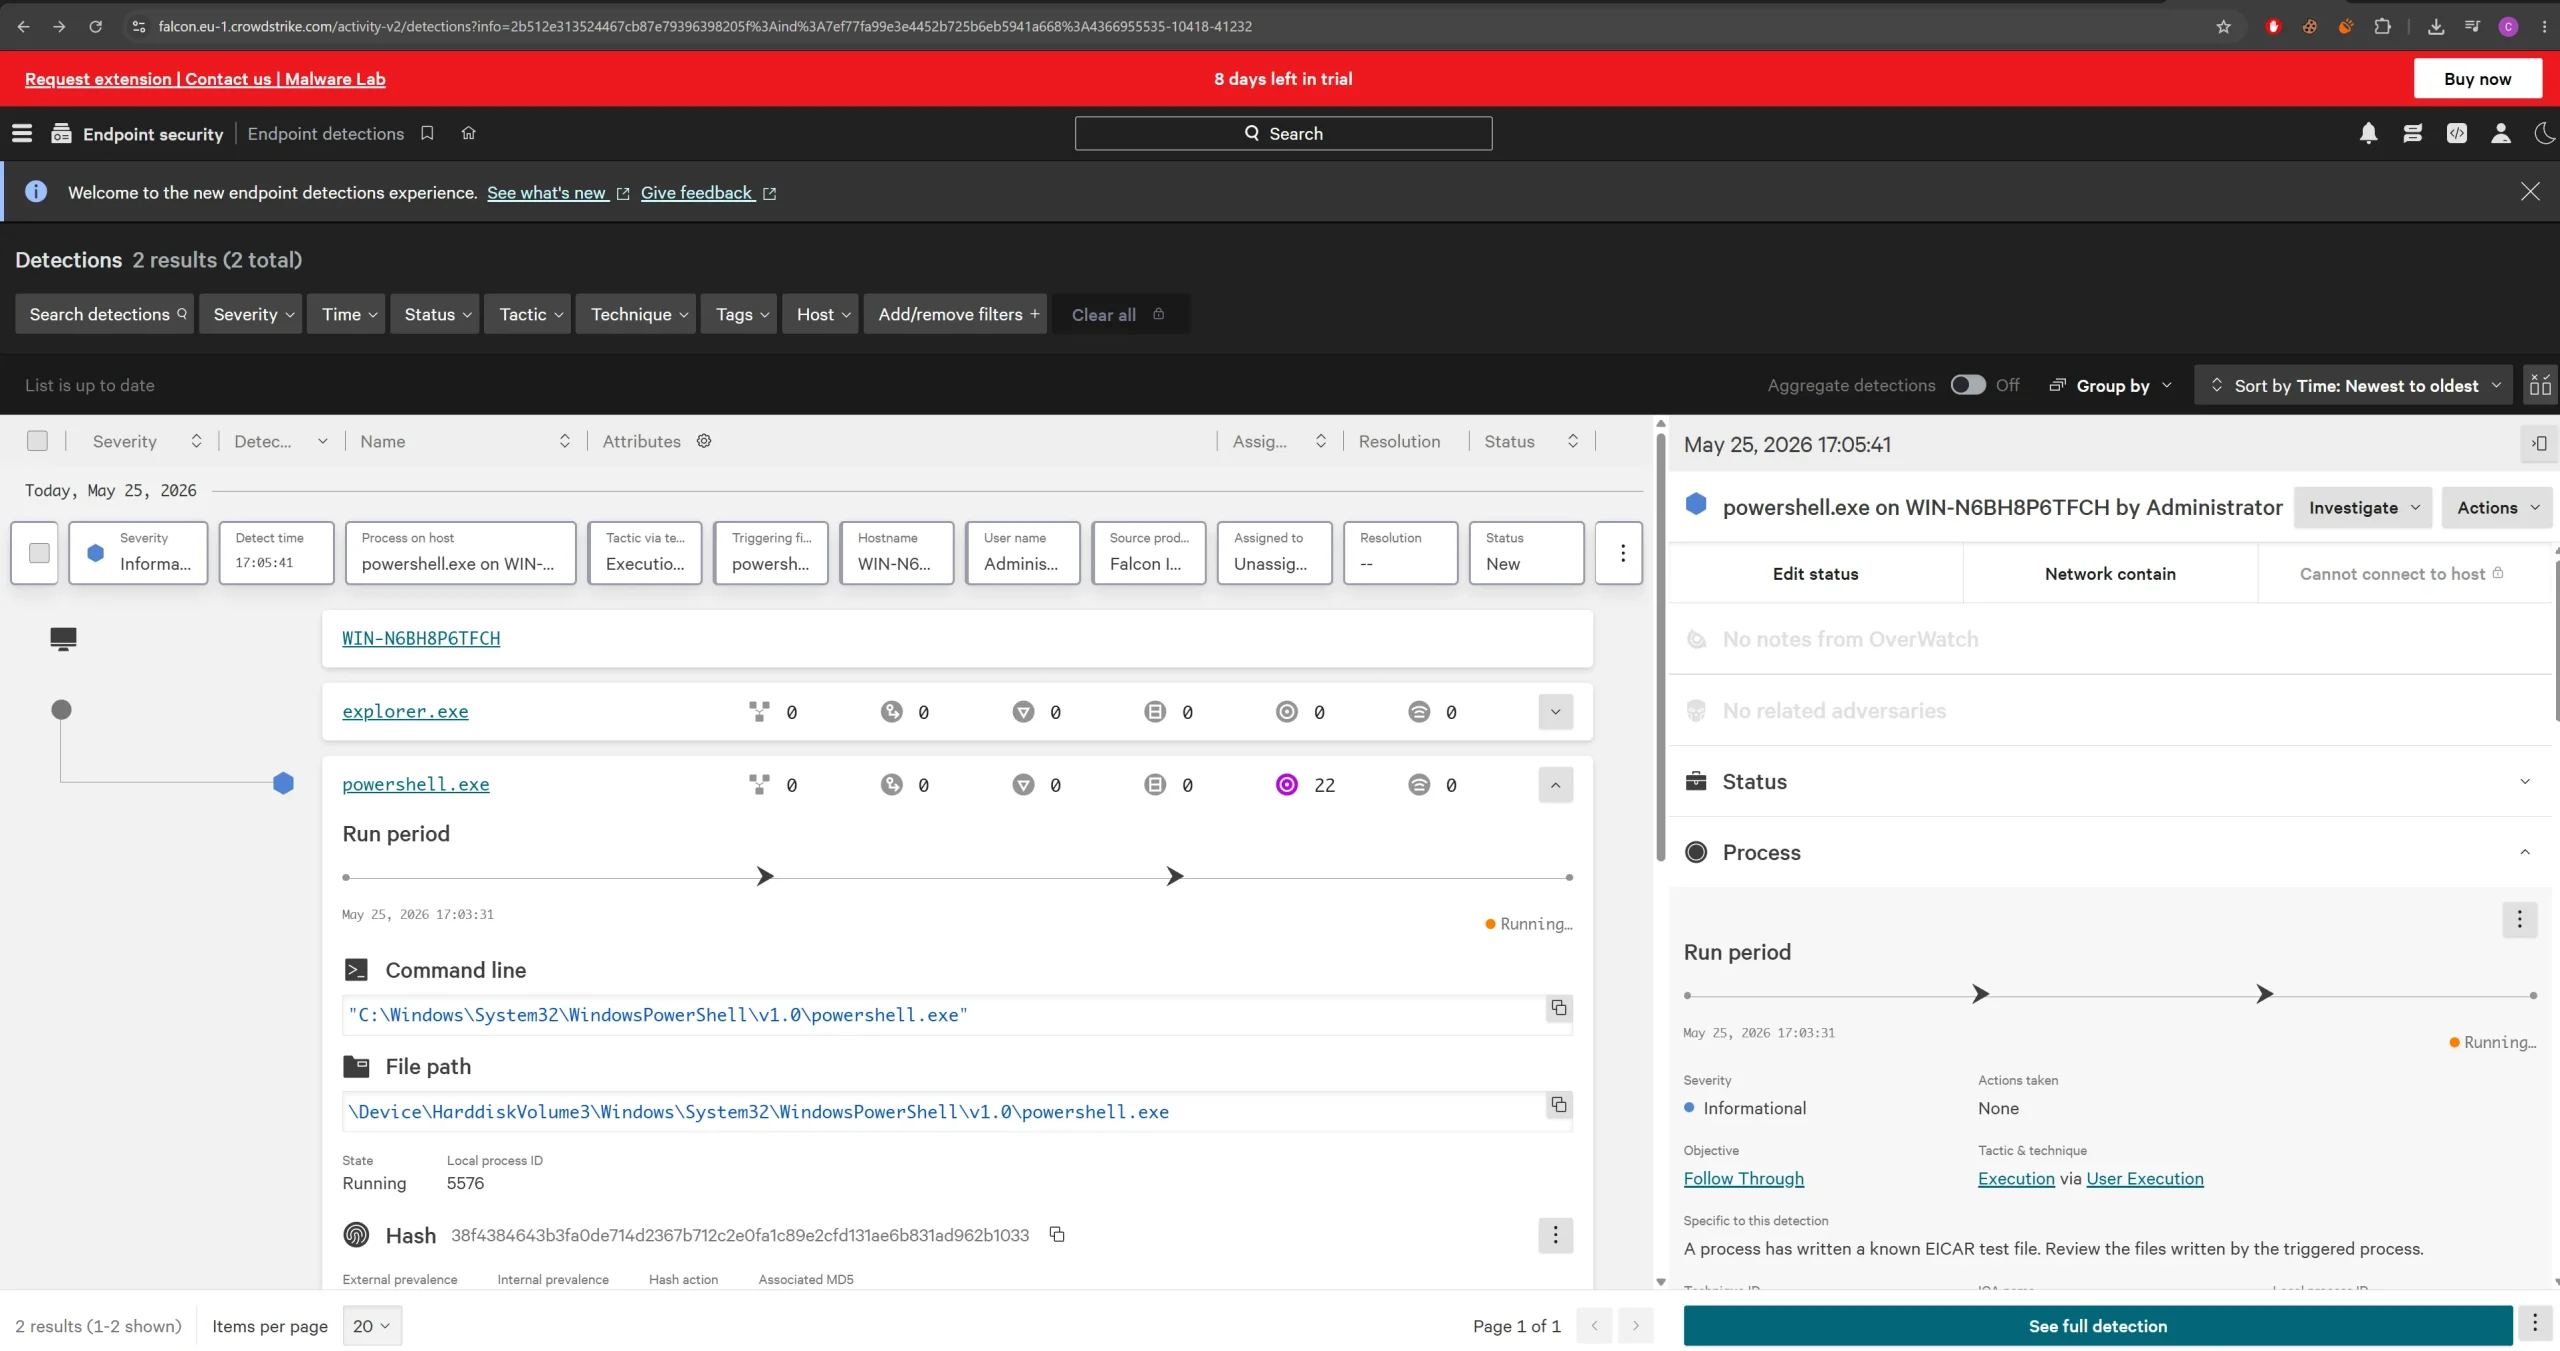
Task: Change Sort by Time order
Action: 2353,385
